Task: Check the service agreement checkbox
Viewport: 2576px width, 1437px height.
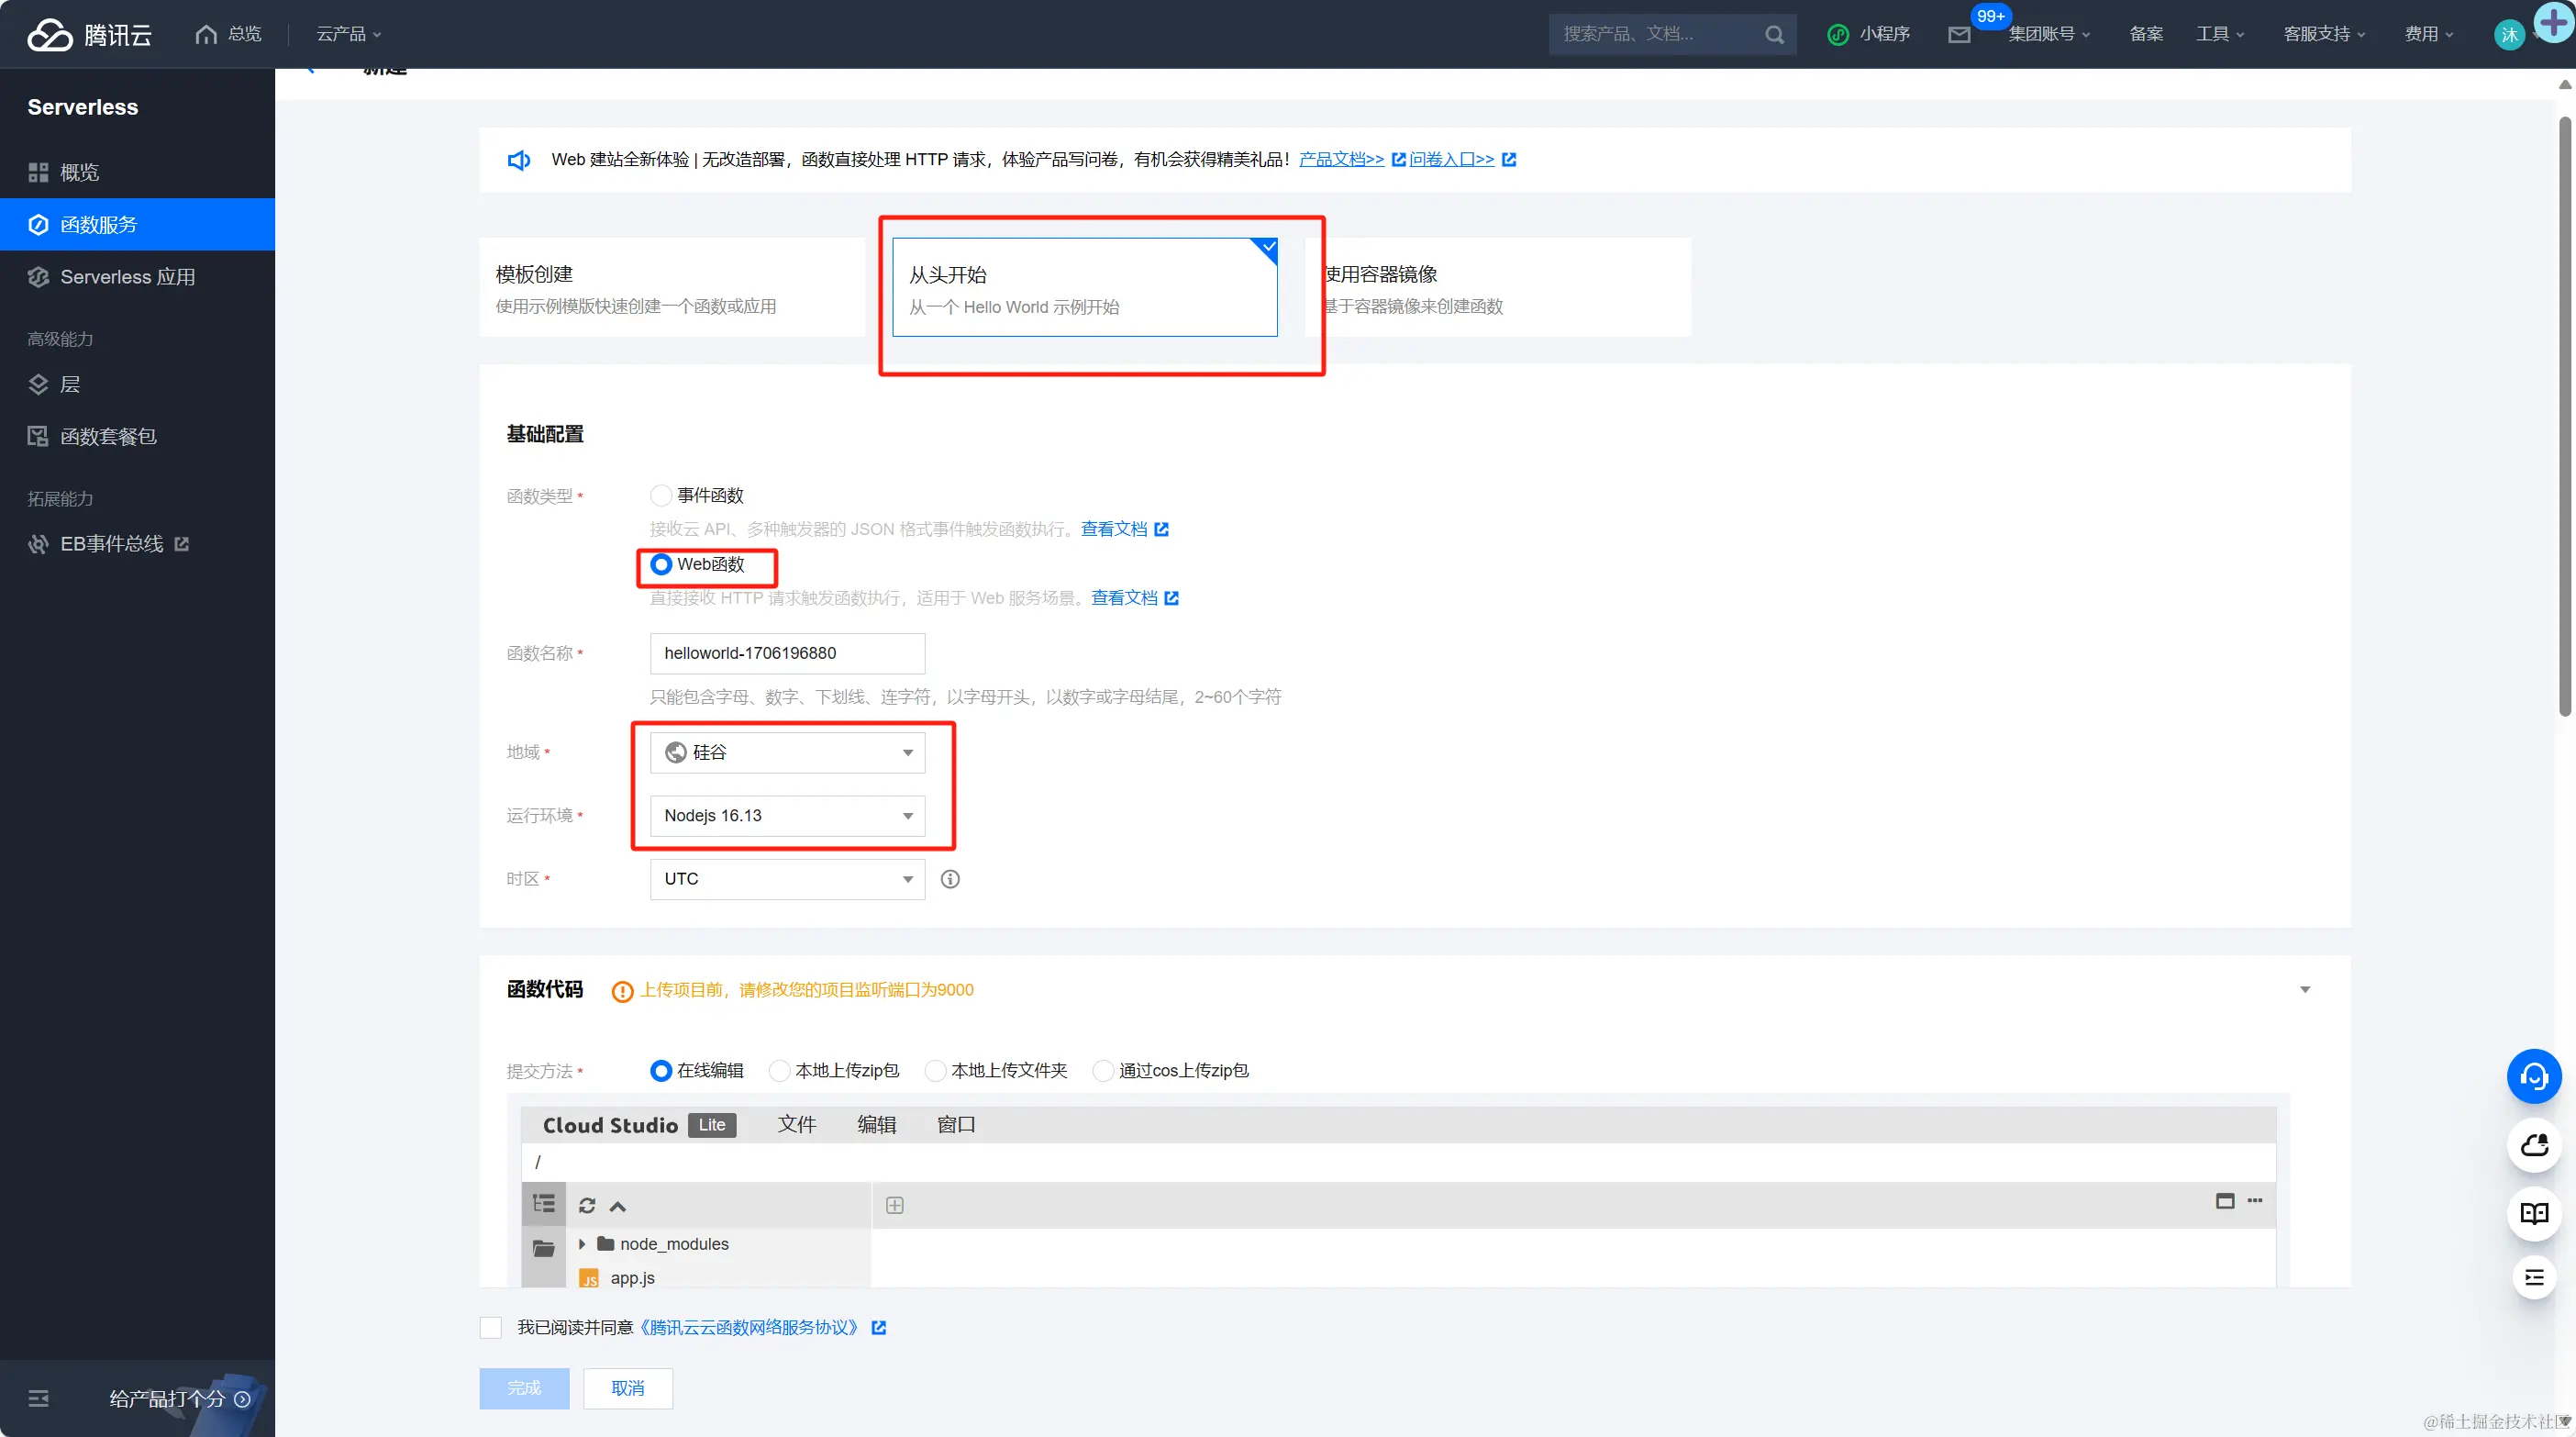Action: [x=491, y=1327]
